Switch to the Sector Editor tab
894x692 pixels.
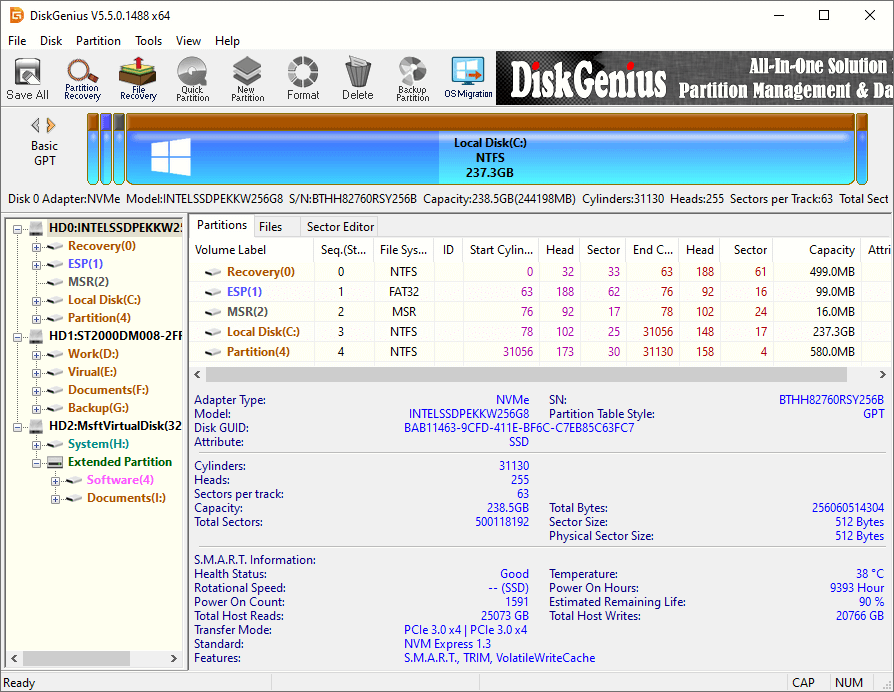tap(339, 226)
